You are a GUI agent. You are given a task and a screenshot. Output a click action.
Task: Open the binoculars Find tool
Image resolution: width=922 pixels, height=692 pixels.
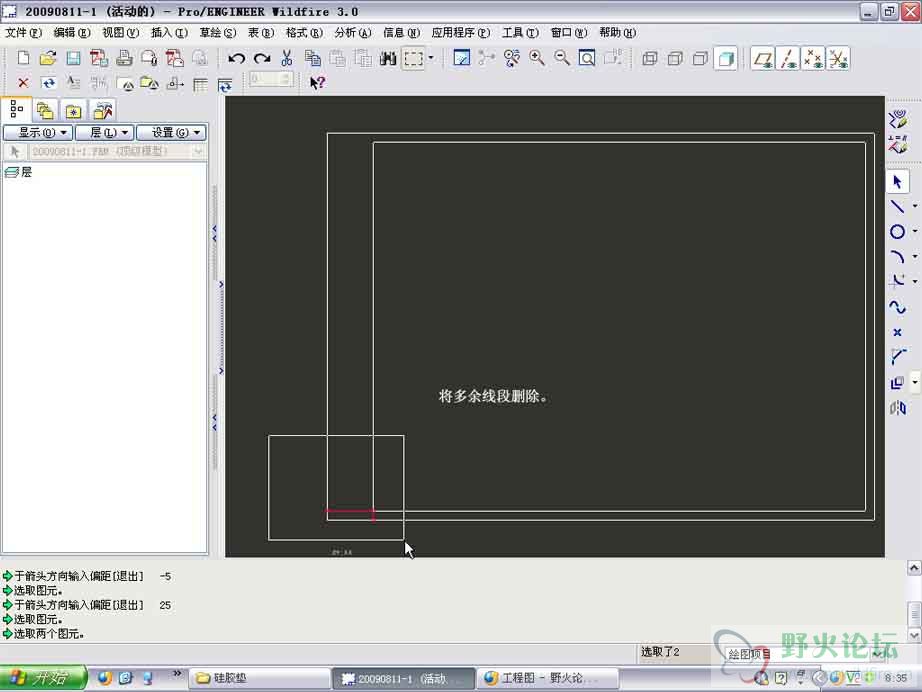tap(388, 58)
